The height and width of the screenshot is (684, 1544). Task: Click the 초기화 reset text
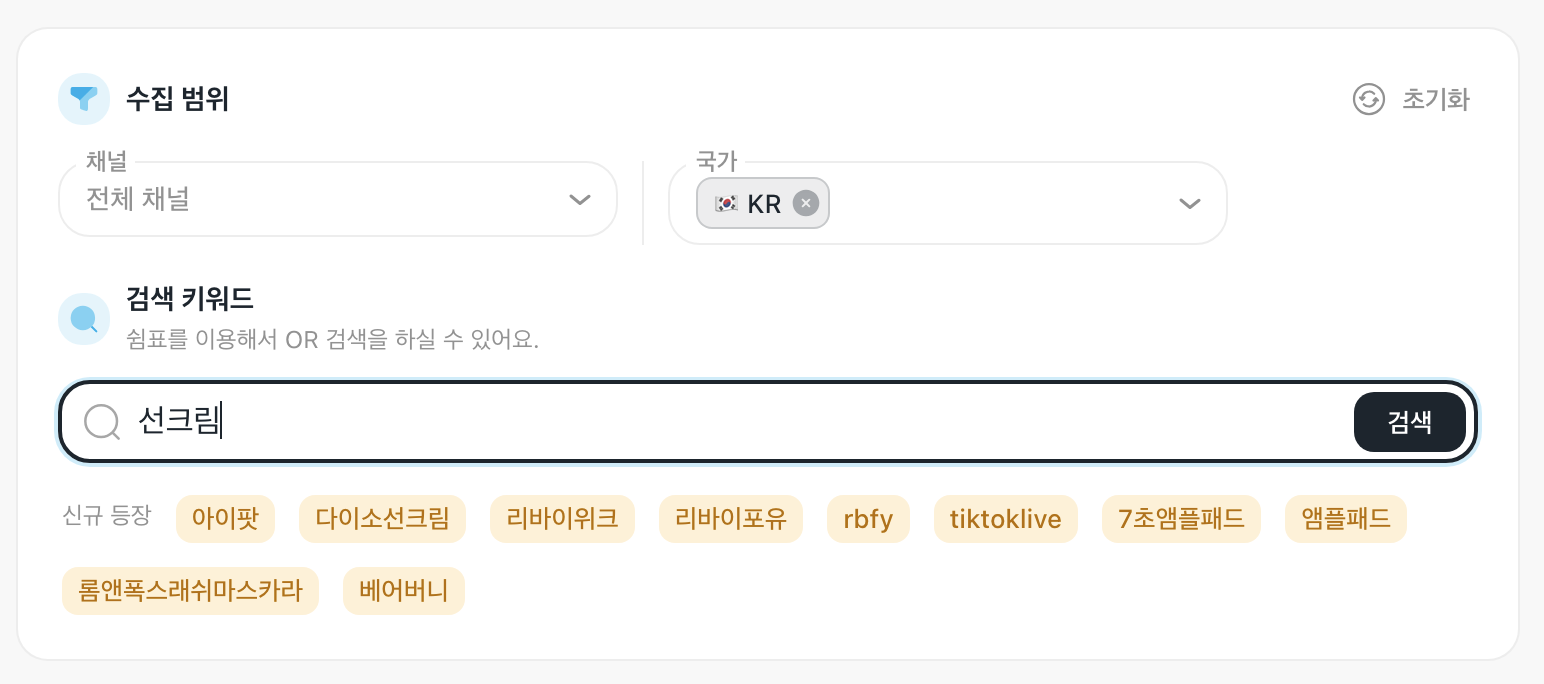[1435, 99]
